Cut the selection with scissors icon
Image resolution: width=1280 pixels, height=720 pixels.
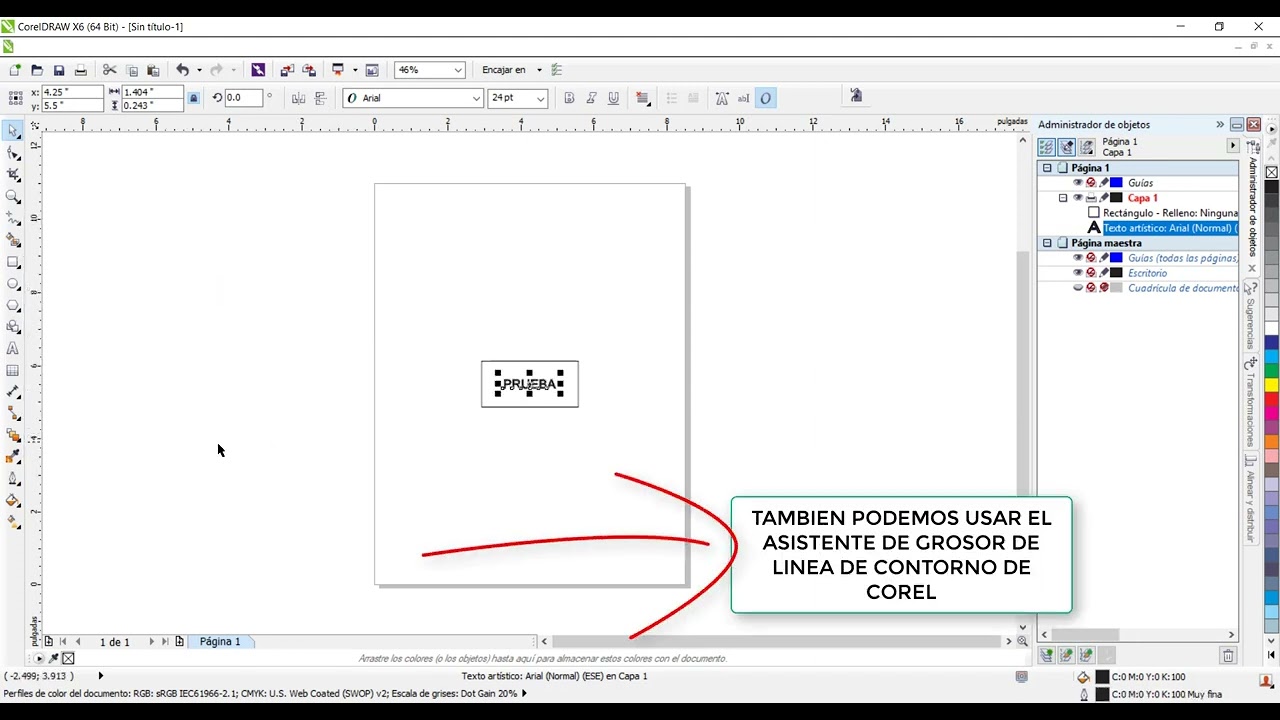click(x=110, y=70)
